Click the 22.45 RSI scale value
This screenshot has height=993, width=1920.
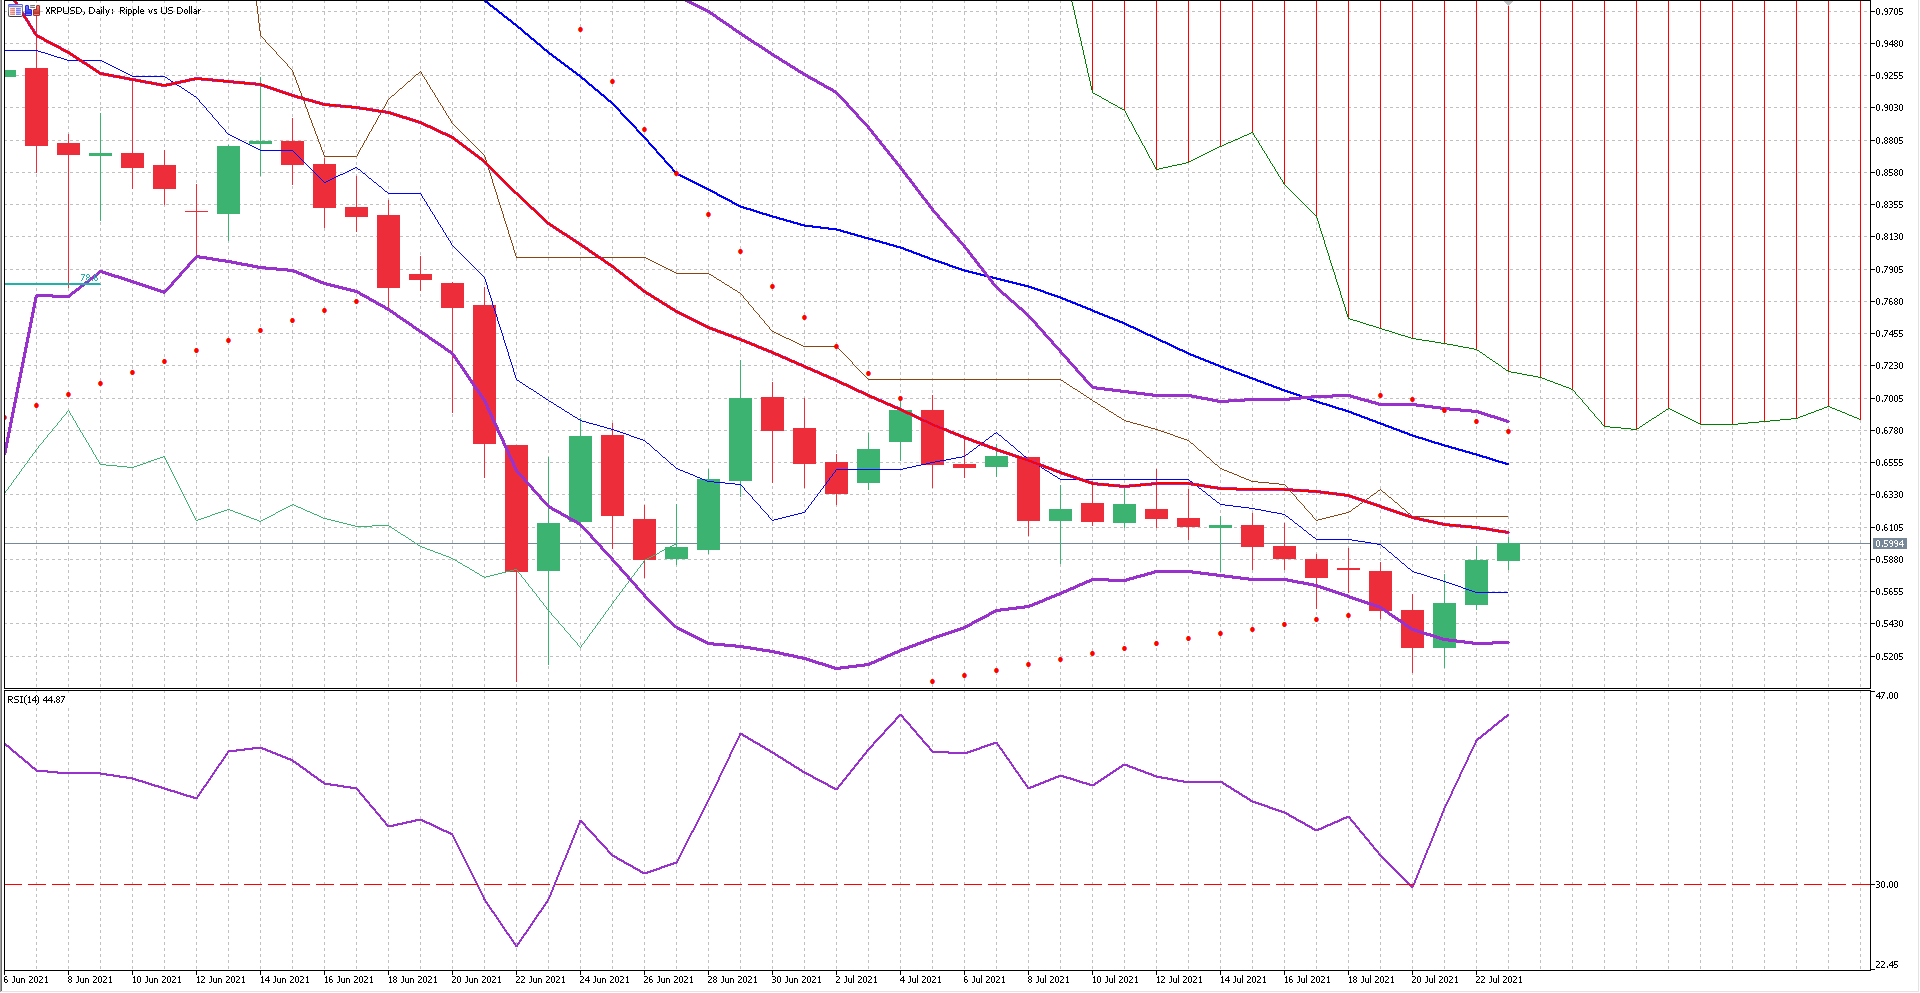pos(1886,965)
